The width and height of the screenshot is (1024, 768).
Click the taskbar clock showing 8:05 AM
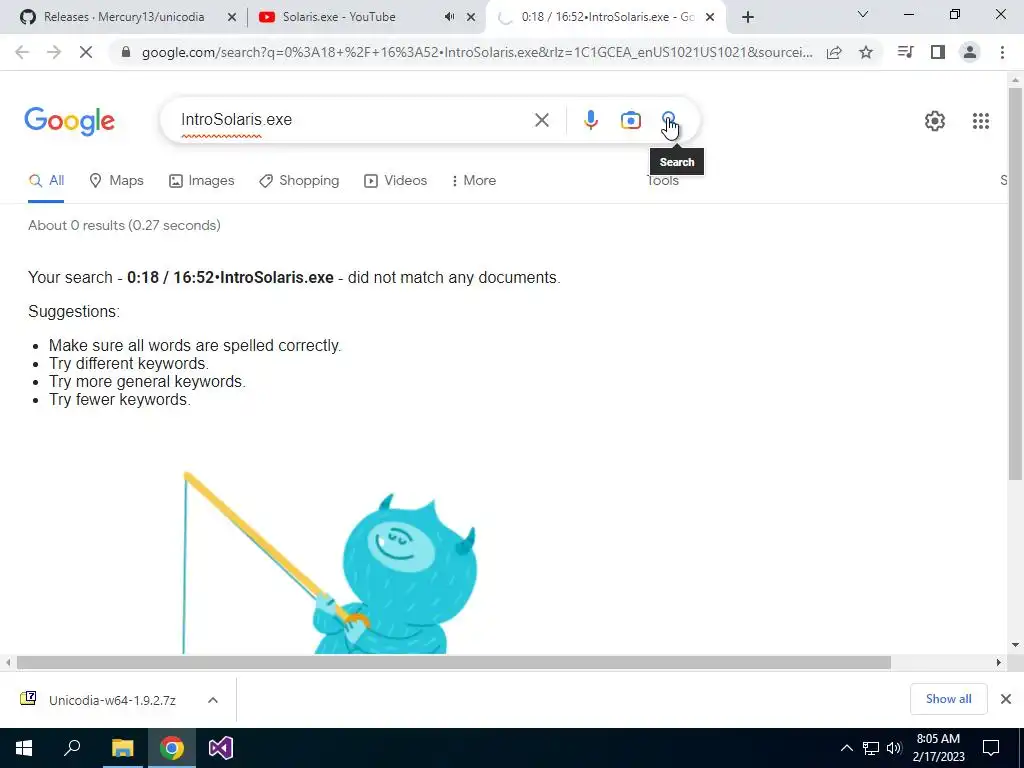[938, 748]
